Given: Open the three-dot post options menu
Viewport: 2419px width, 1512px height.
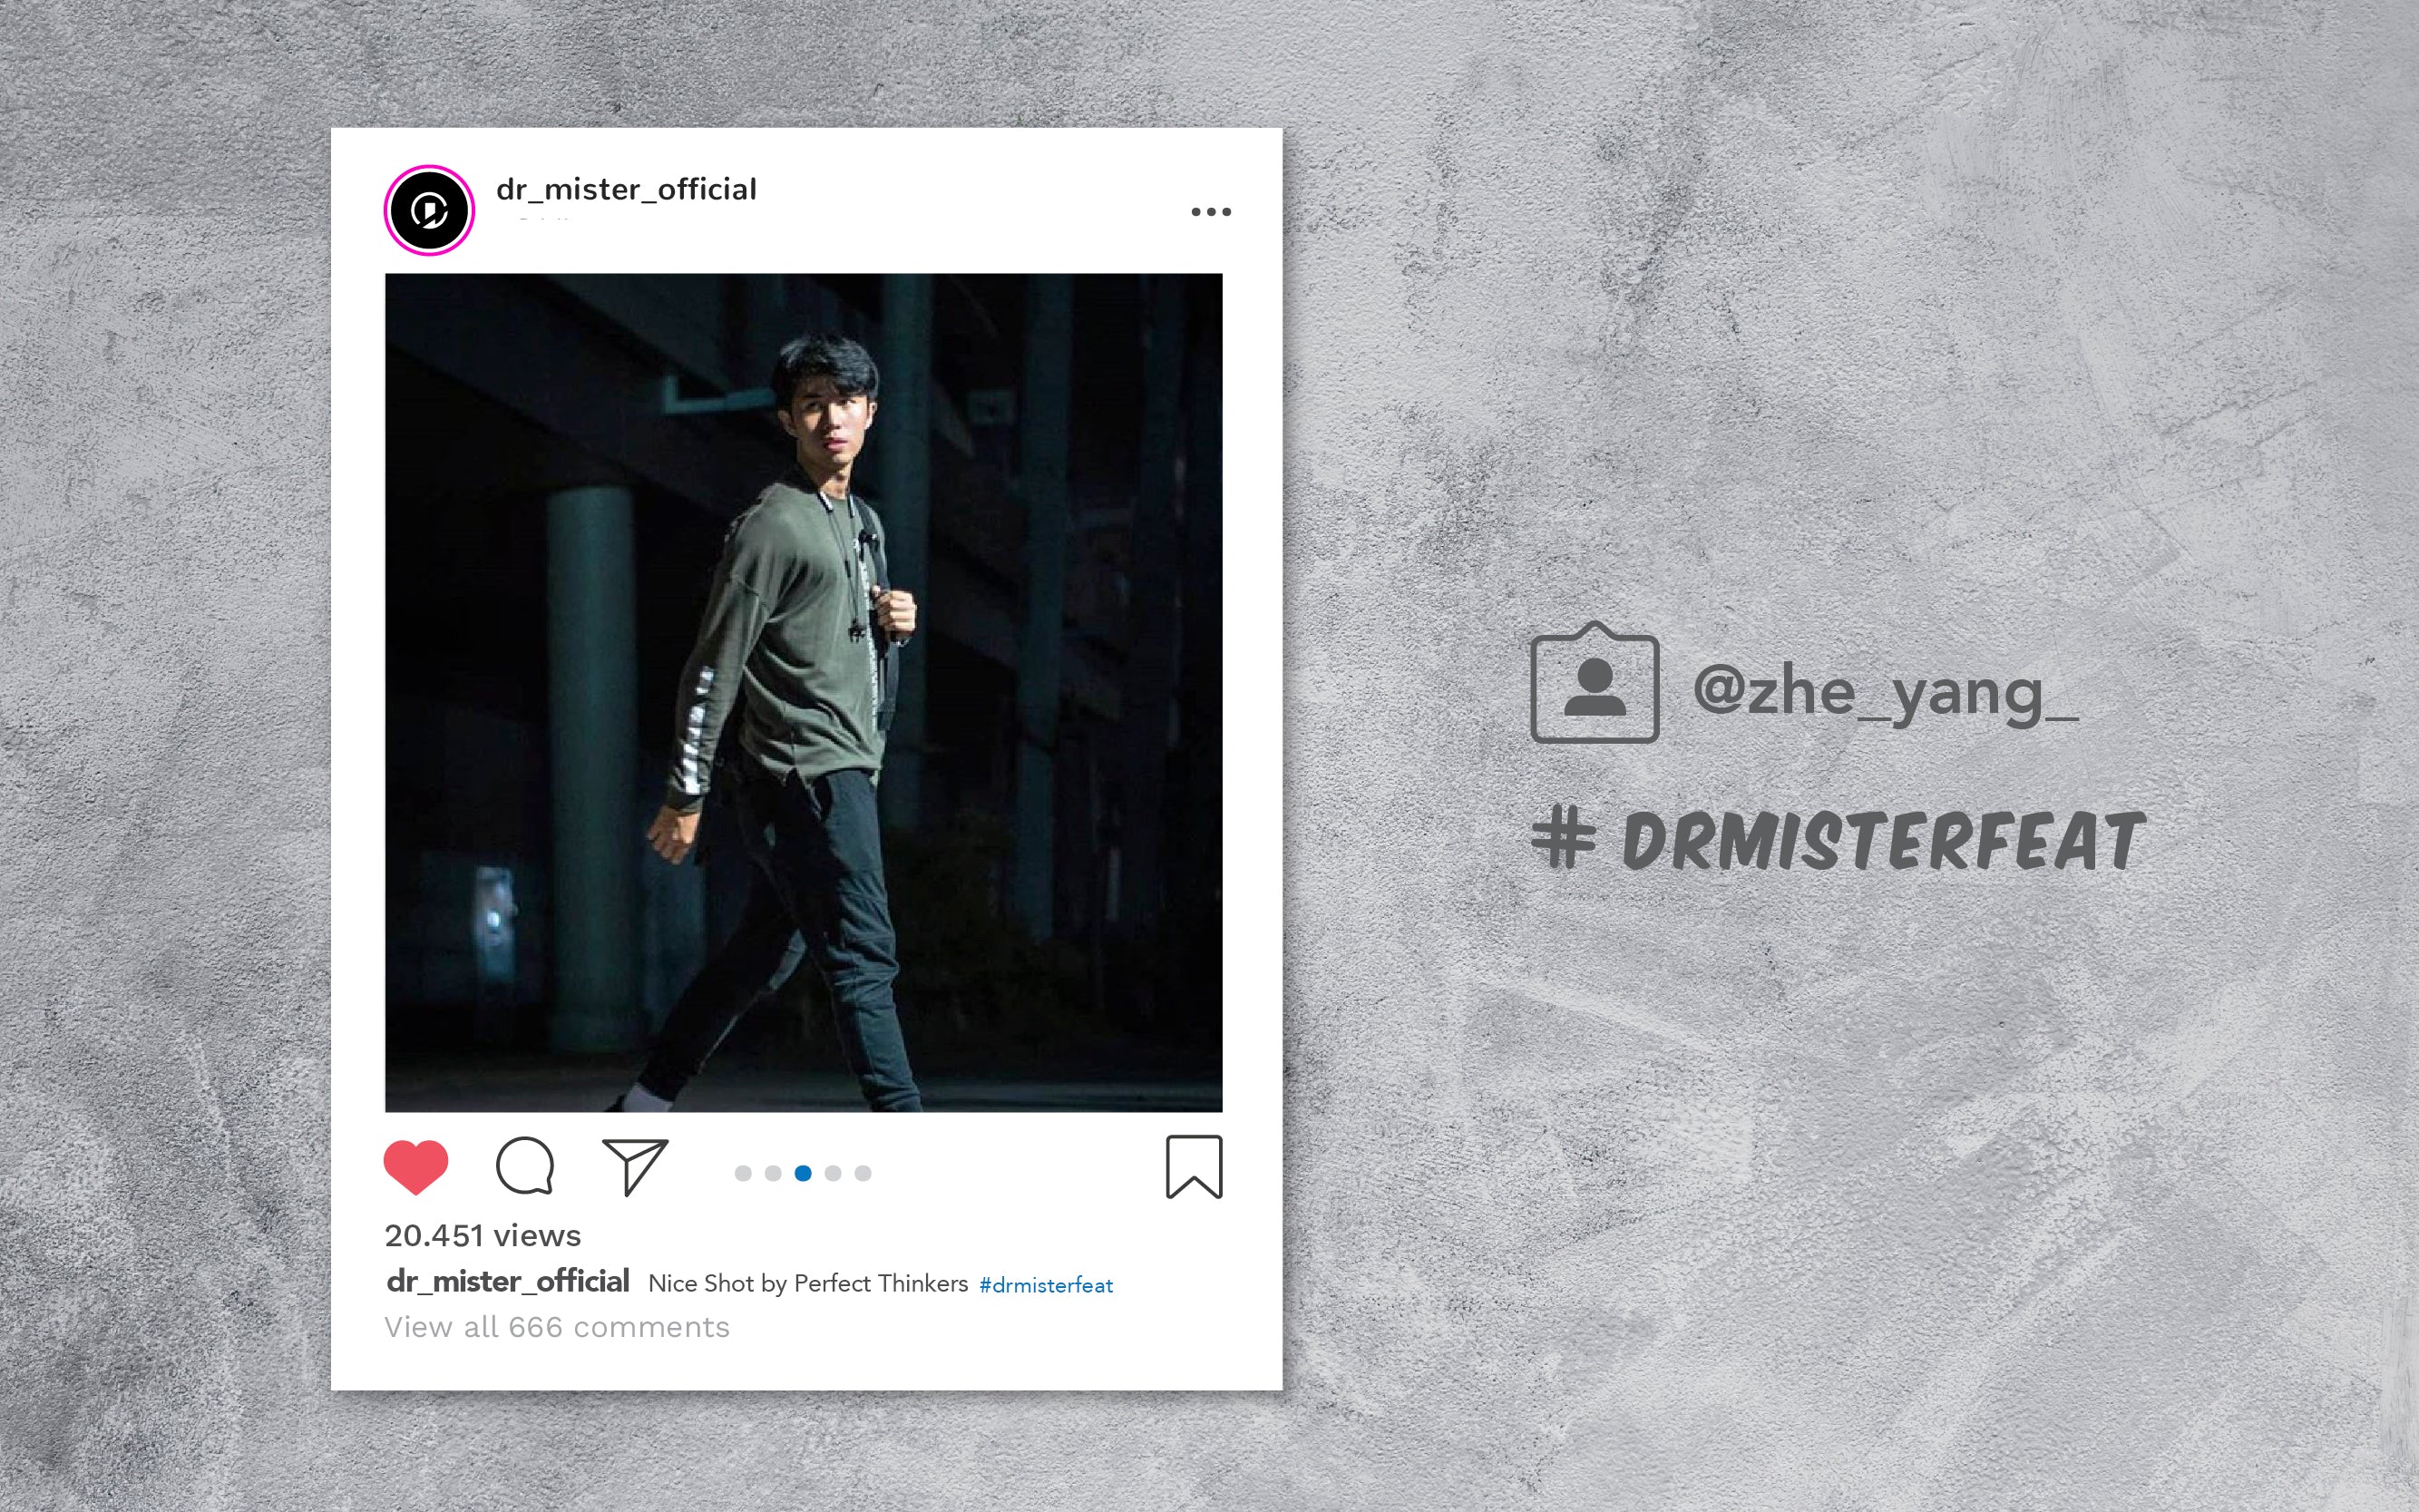Looking at the screenshot, I should coord(1211,212).
